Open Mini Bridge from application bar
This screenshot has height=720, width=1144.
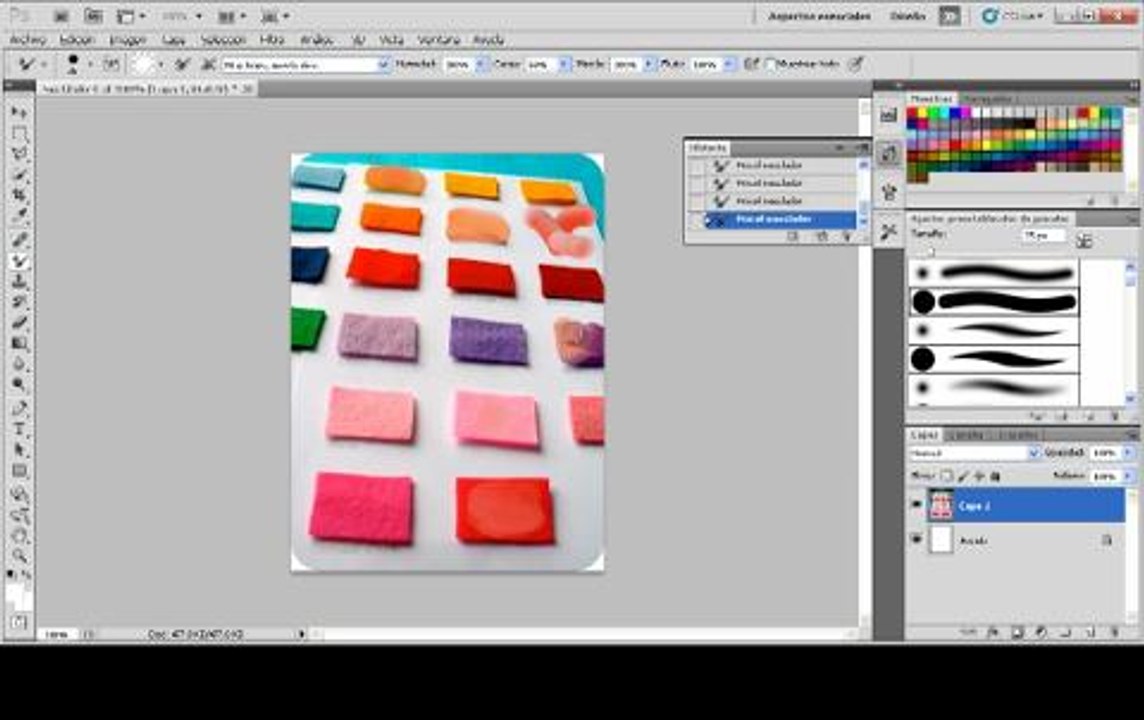(93, 15)
